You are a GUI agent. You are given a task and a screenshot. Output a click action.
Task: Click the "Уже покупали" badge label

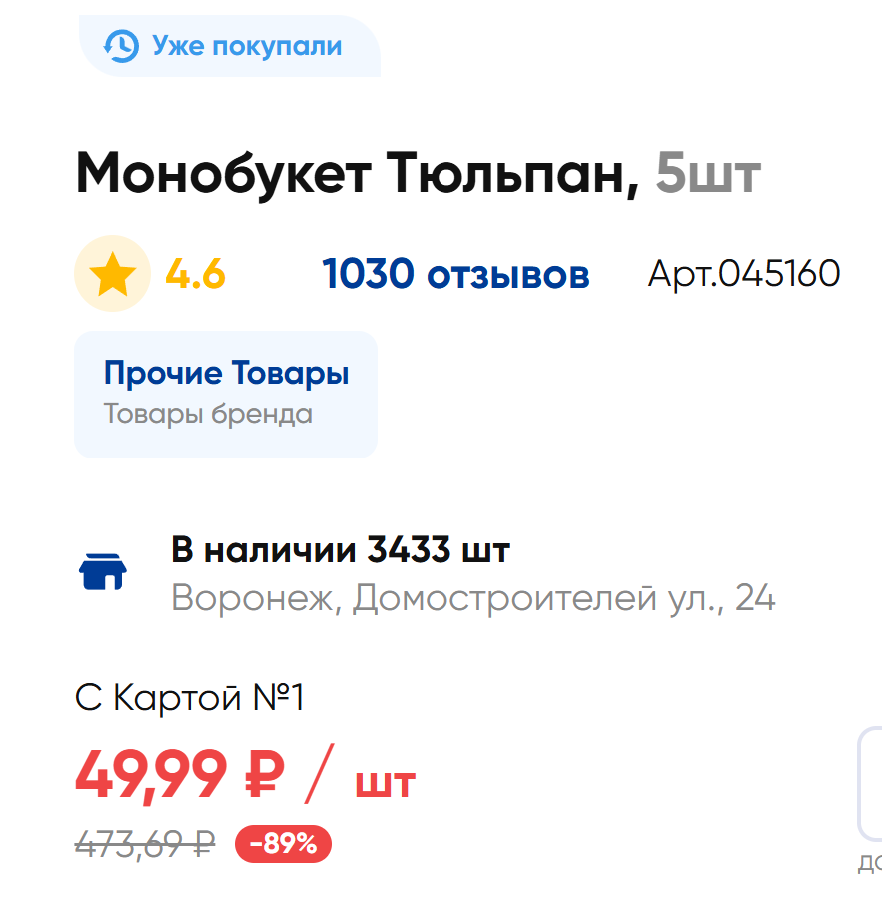pos(246,46)
